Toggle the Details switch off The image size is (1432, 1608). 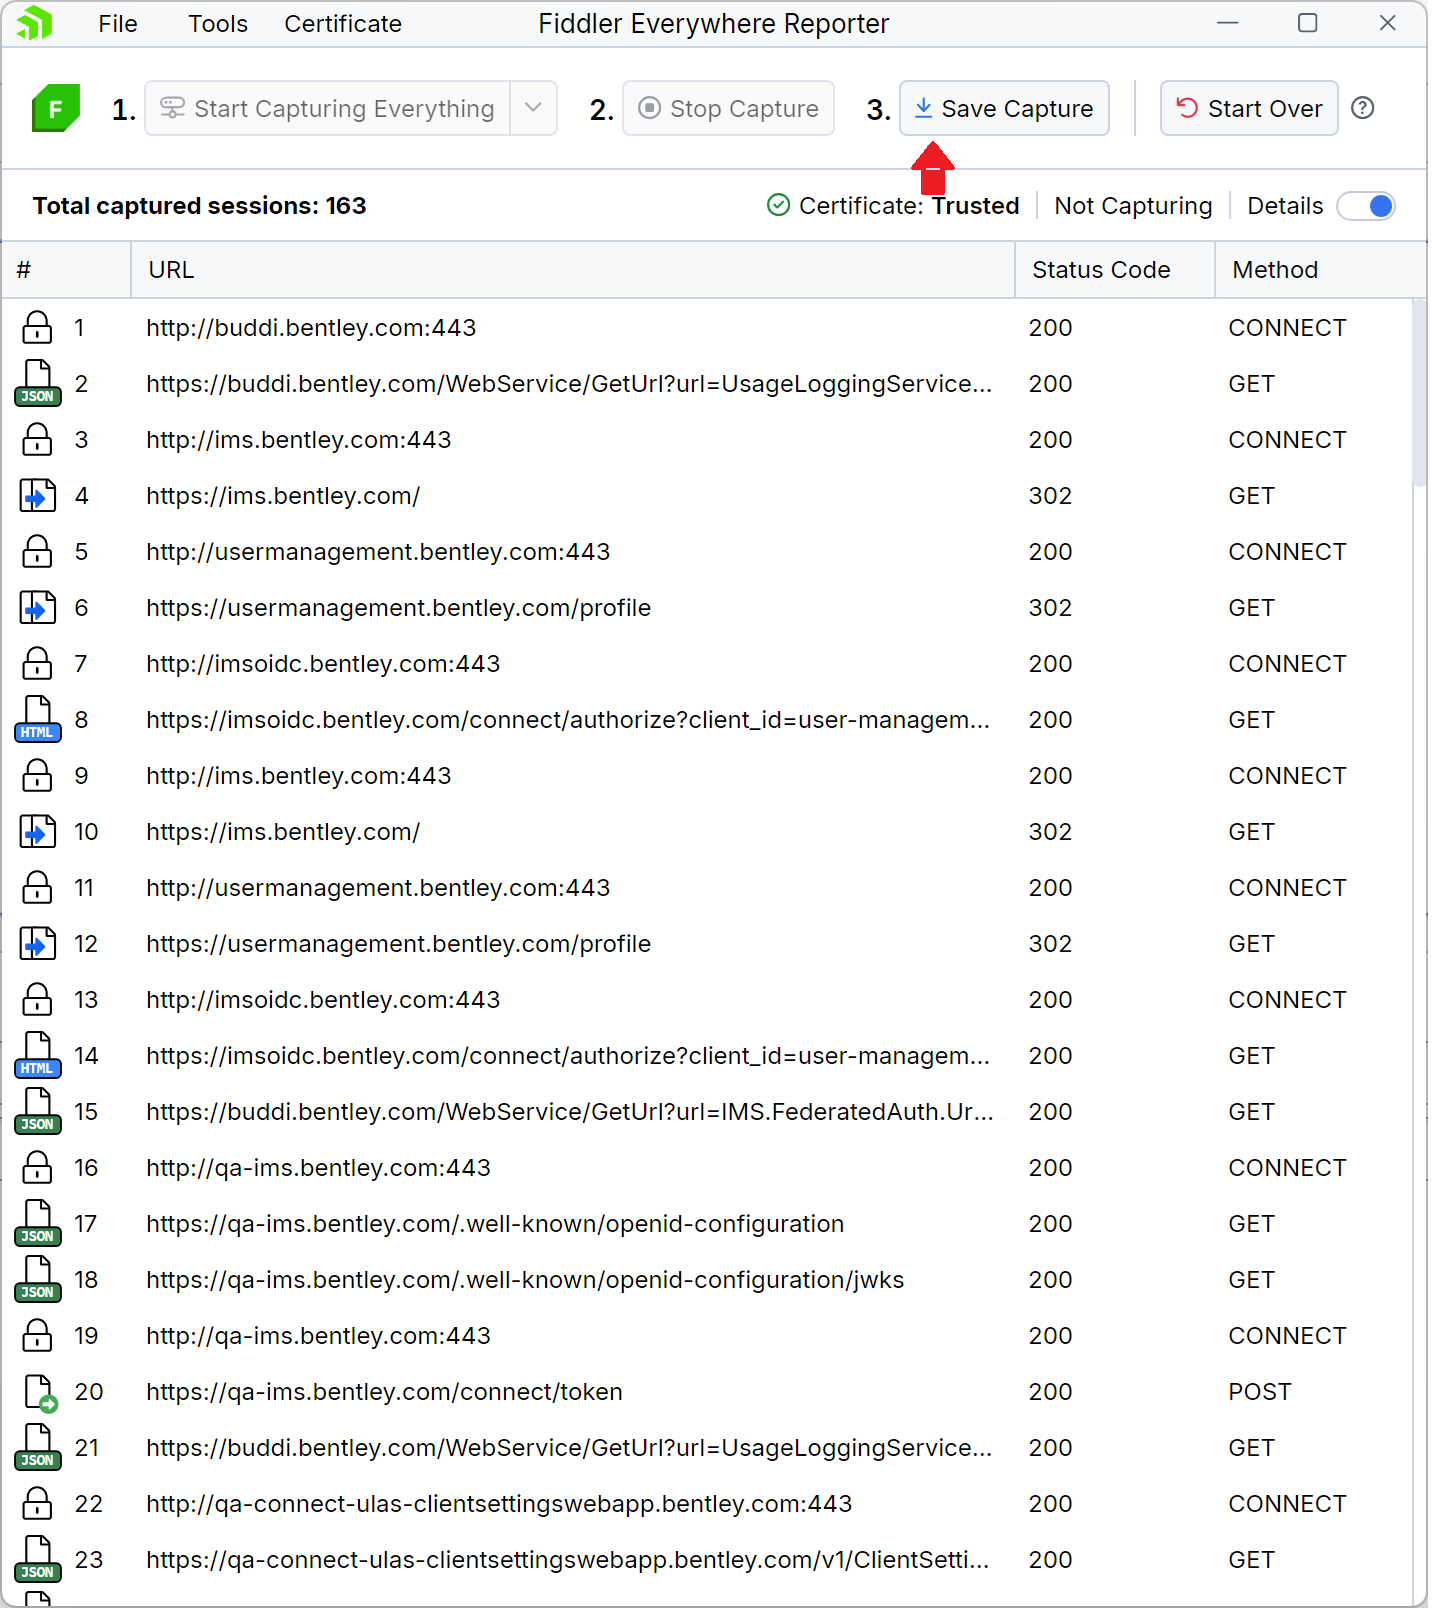click(x=1367, y=205)
